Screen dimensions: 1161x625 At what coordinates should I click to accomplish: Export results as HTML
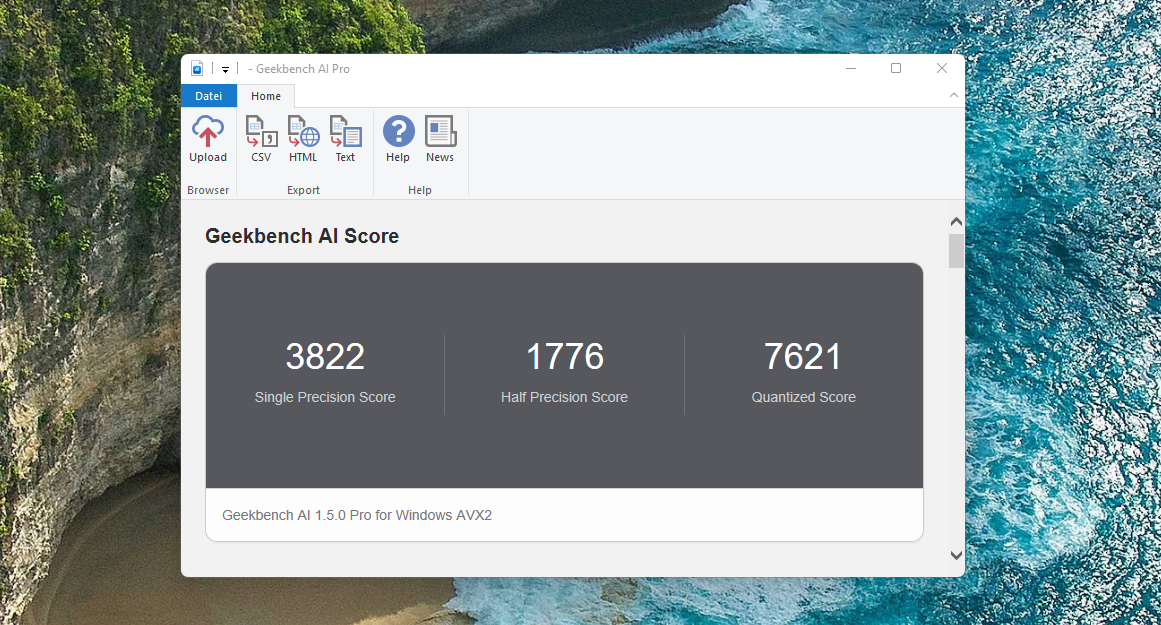pos(303,140)
